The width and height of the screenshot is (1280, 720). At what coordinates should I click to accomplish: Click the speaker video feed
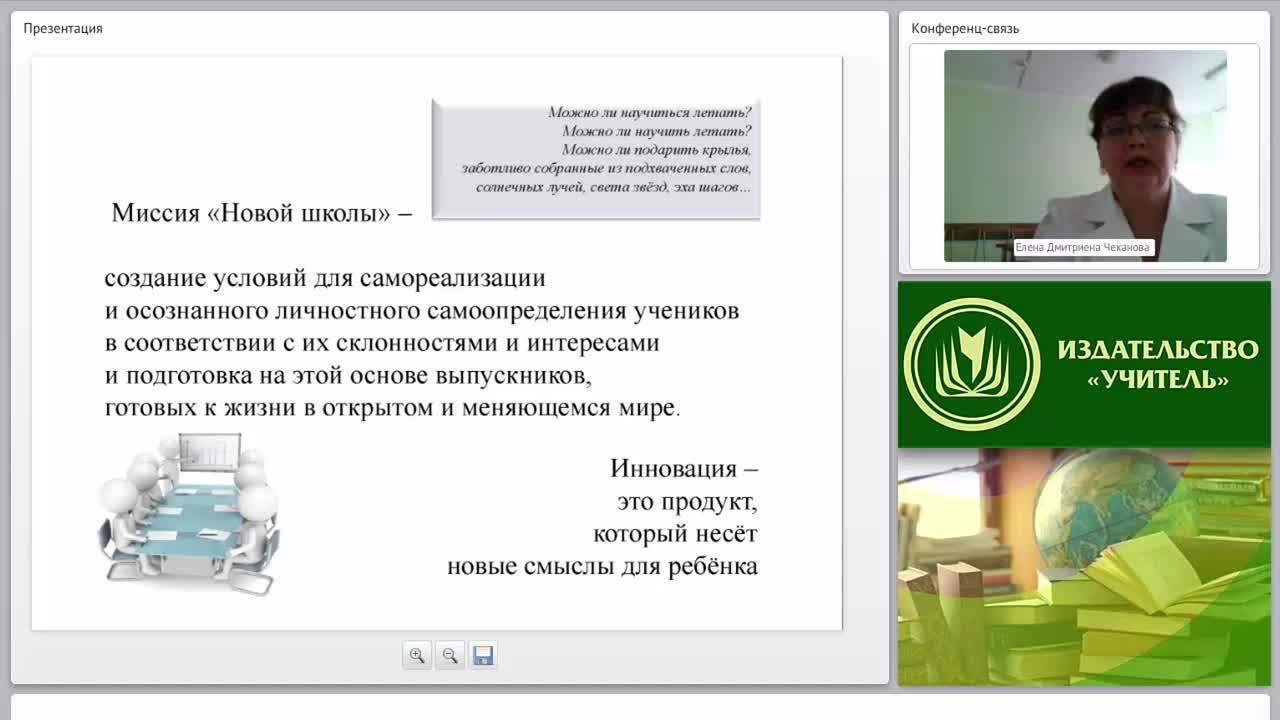[1085, 156]
